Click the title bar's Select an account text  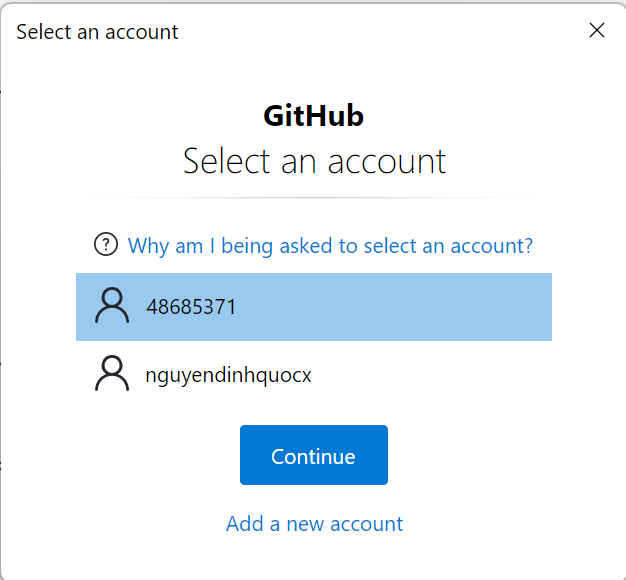[x=97, y=32]
